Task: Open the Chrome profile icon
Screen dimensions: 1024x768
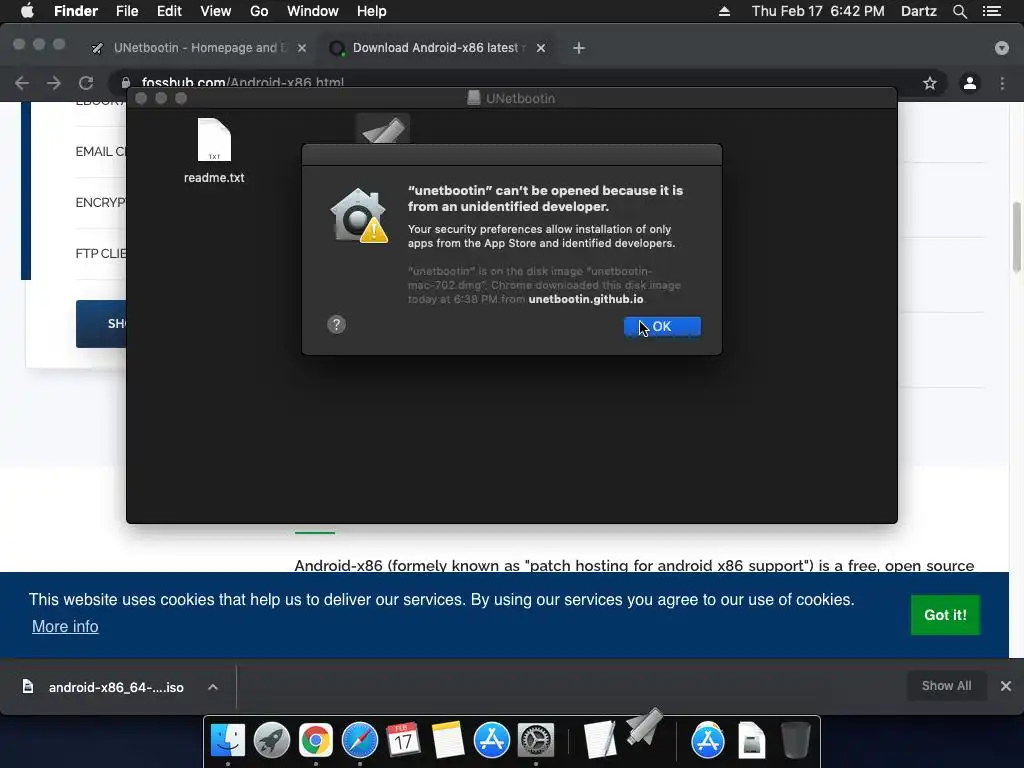Action: (970, 83)
